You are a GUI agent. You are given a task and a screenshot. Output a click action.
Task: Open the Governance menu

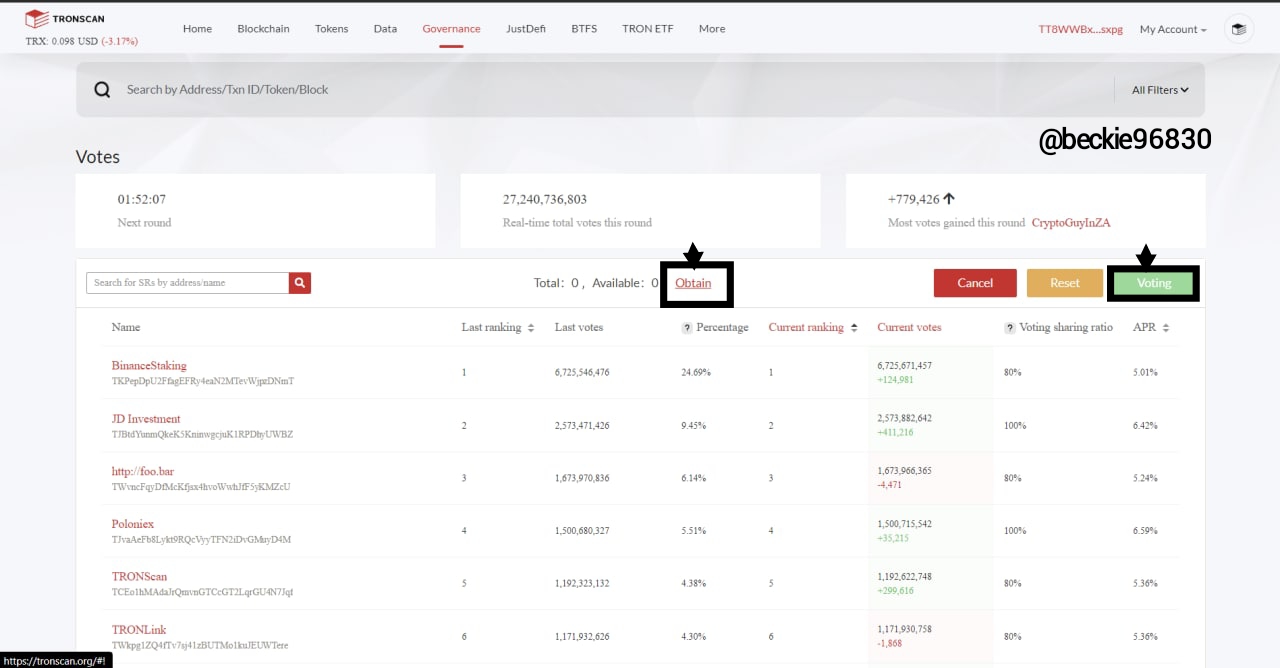point(451,29)
